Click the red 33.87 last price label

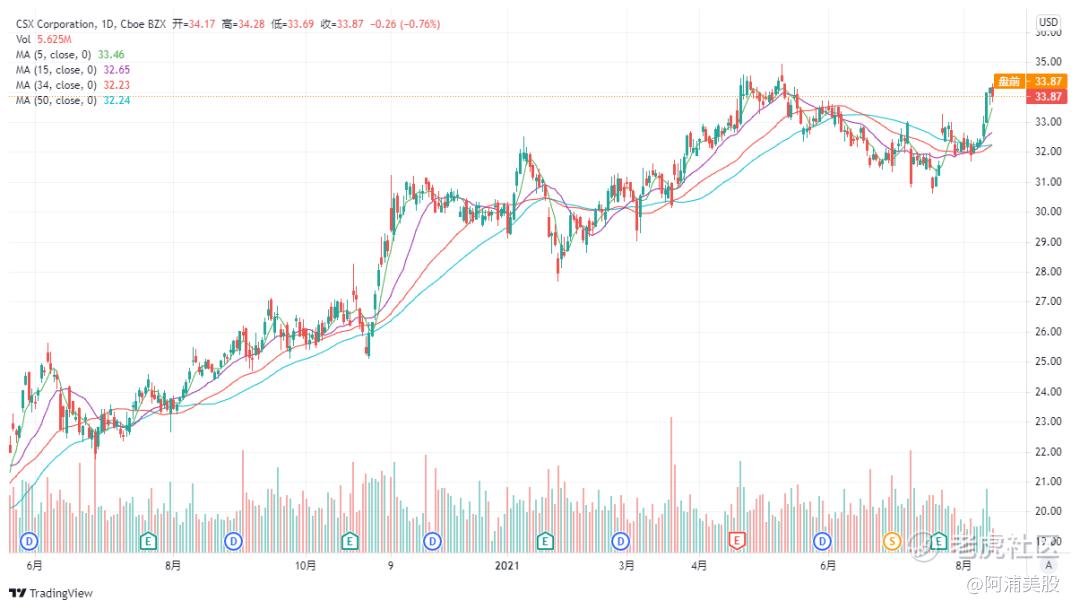coord(1048,96)
